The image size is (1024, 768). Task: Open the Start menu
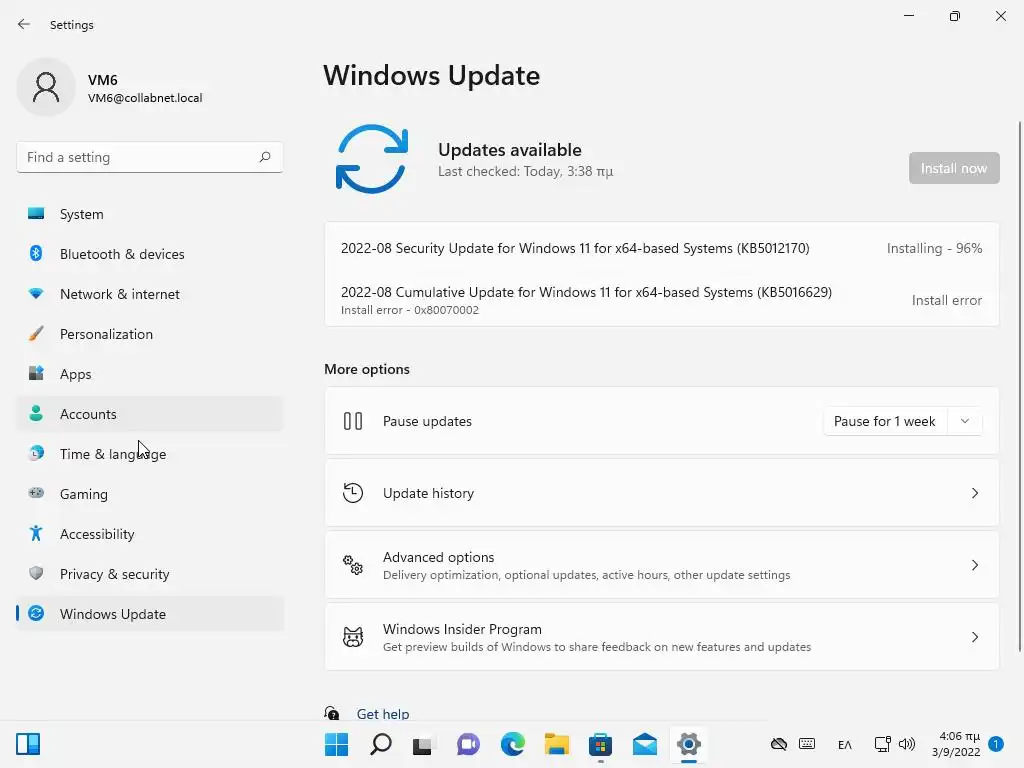pyautogui.click(x=336, y=744)
